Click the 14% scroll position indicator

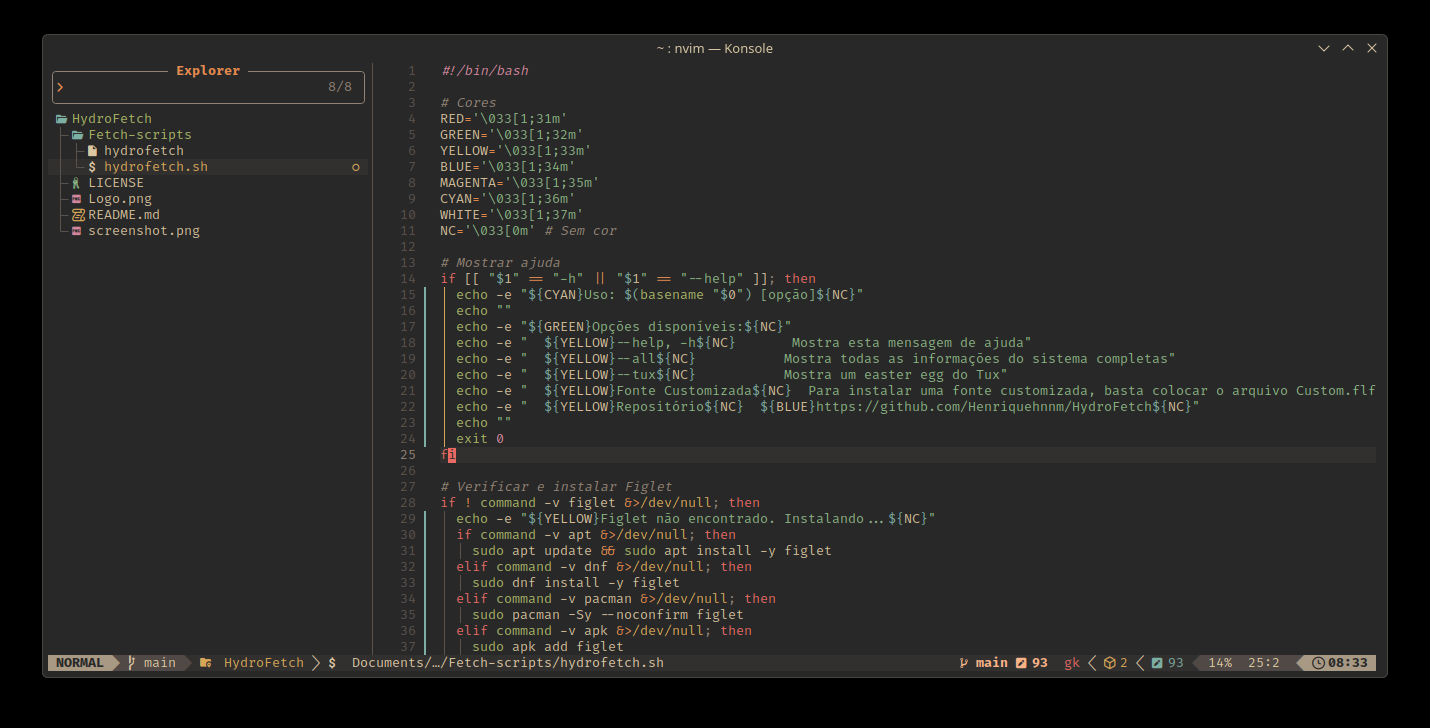(x=1219, y=663)
